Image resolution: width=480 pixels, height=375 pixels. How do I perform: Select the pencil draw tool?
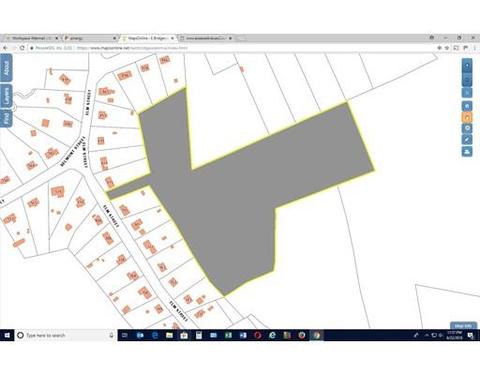tap(467, 139)
